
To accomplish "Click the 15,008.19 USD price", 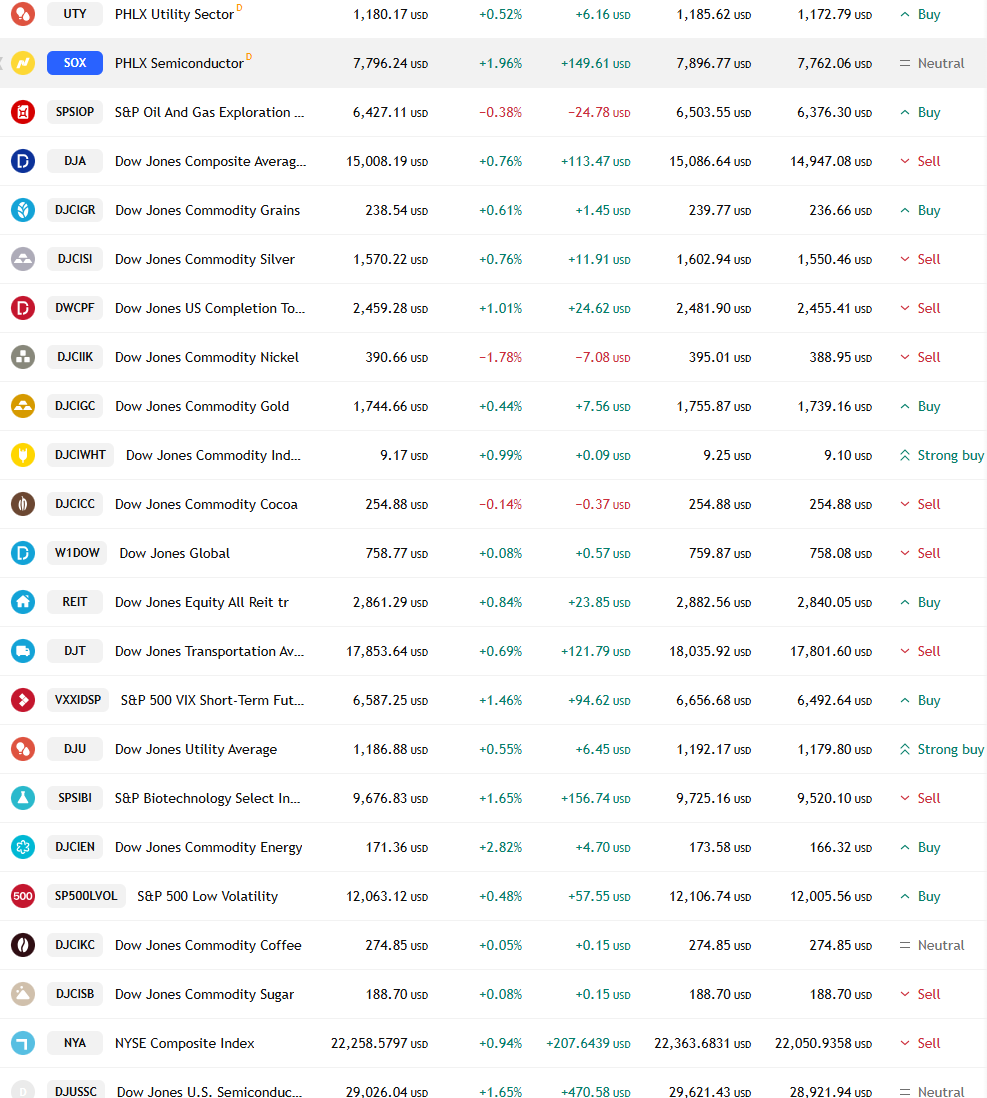I will point(387,161).
